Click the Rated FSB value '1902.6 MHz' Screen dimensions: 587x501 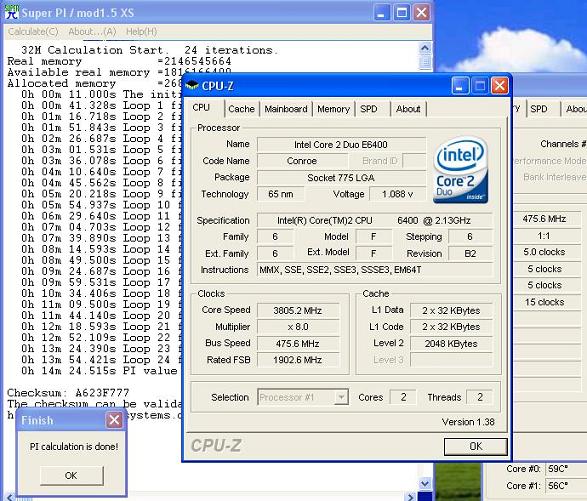pyautogui.click(x=298, y=360)
